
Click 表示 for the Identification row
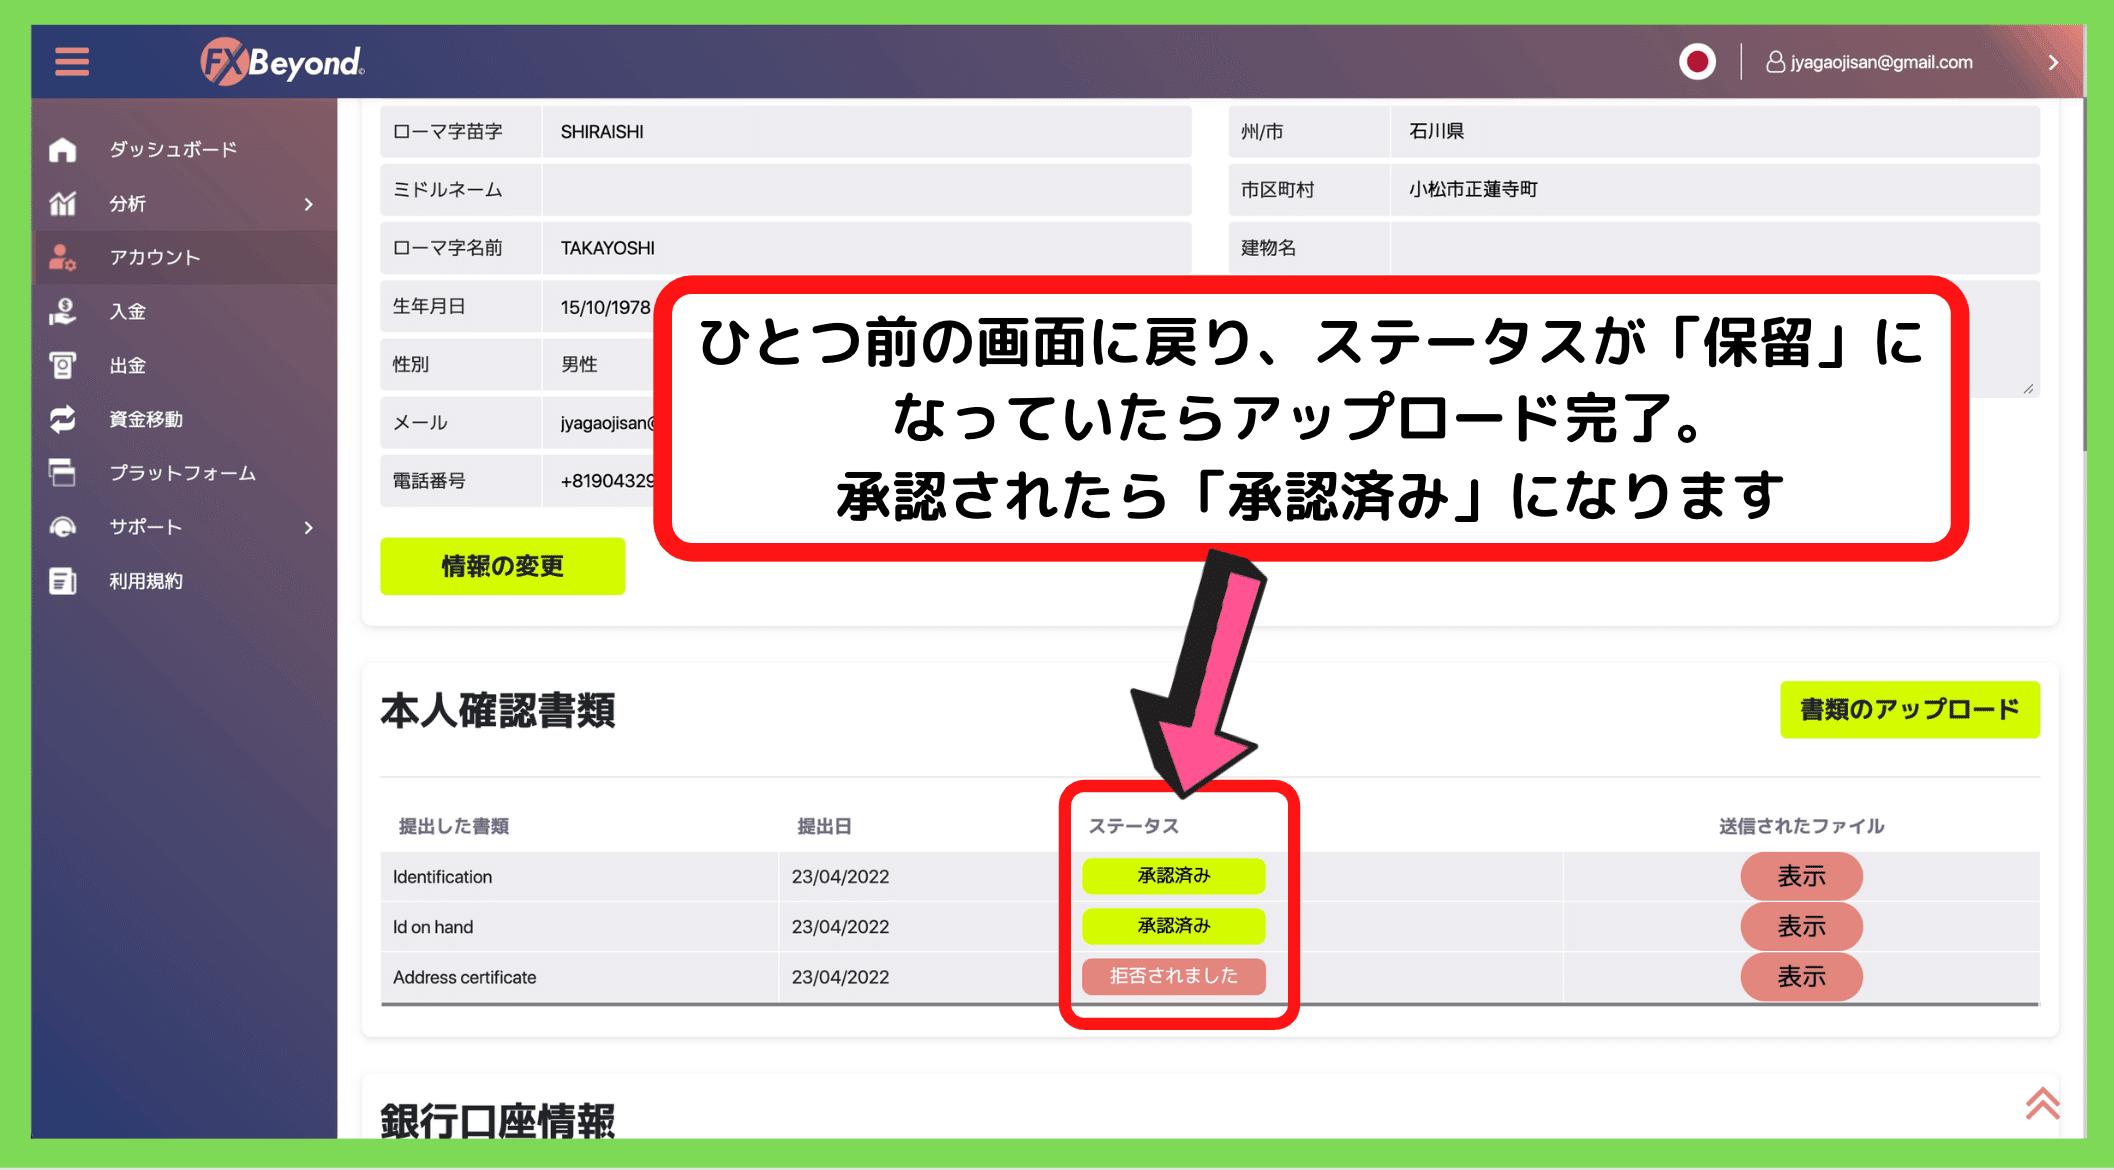(x=1801, y=876)
